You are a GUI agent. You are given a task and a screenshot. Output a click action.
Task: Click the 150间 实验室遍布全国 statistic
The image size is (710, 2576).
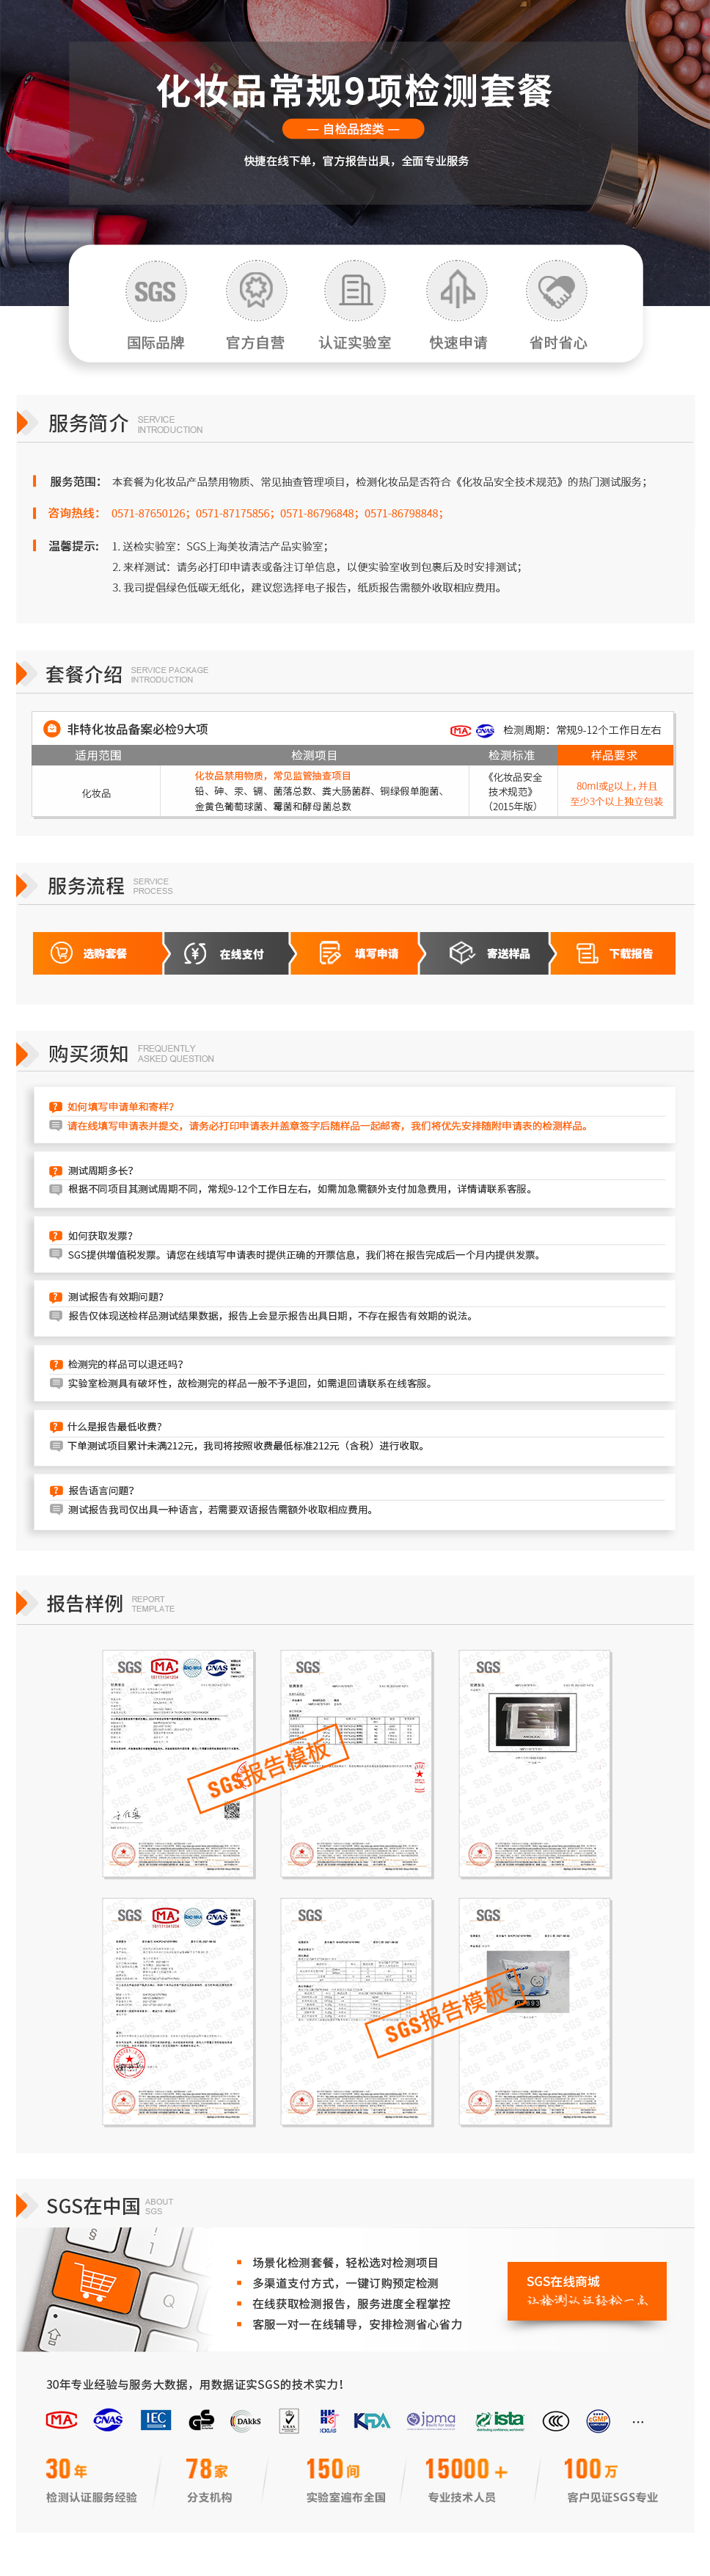[x=346, y=2482]
